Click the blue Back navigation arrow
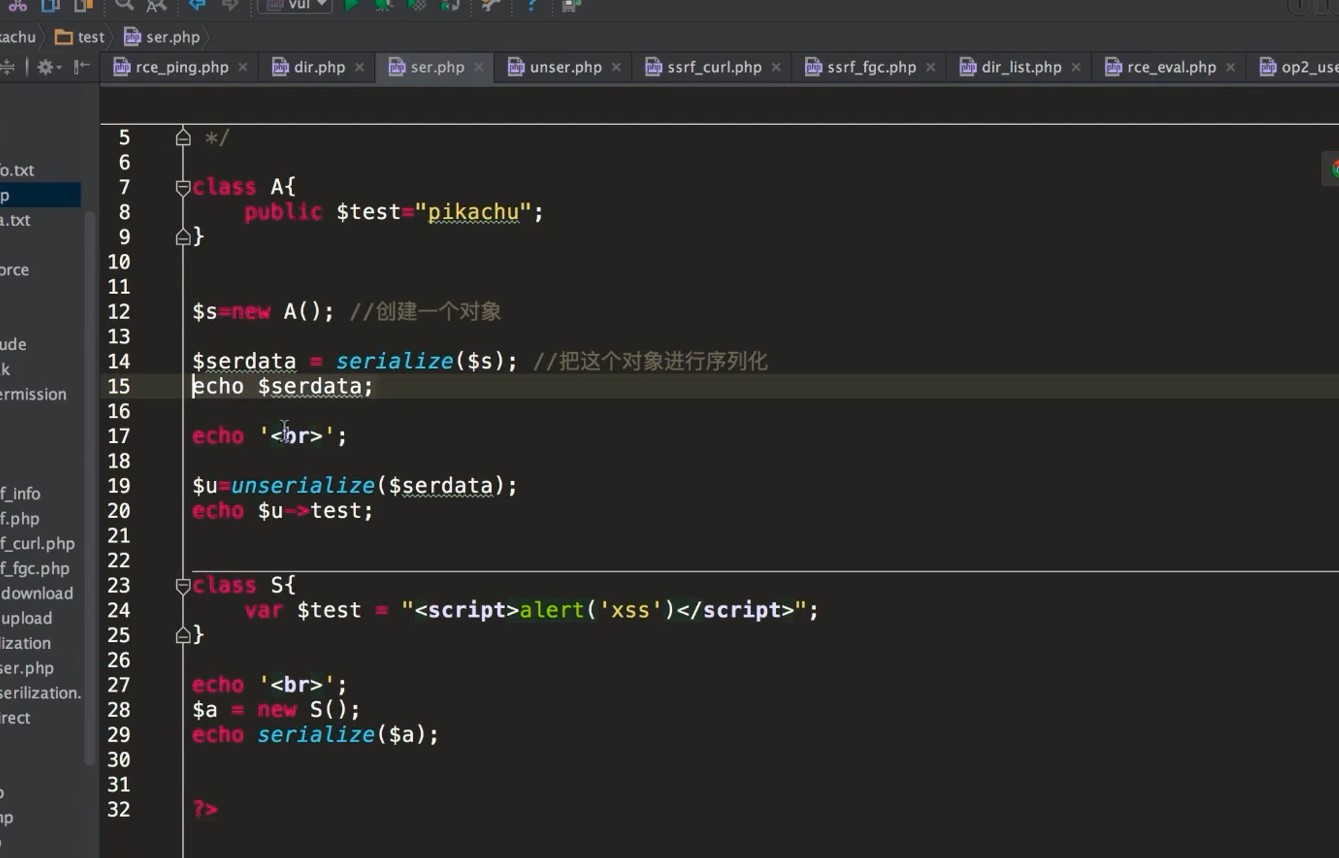1339x858 pixels. pyautogui.click(x=197, y=5)
